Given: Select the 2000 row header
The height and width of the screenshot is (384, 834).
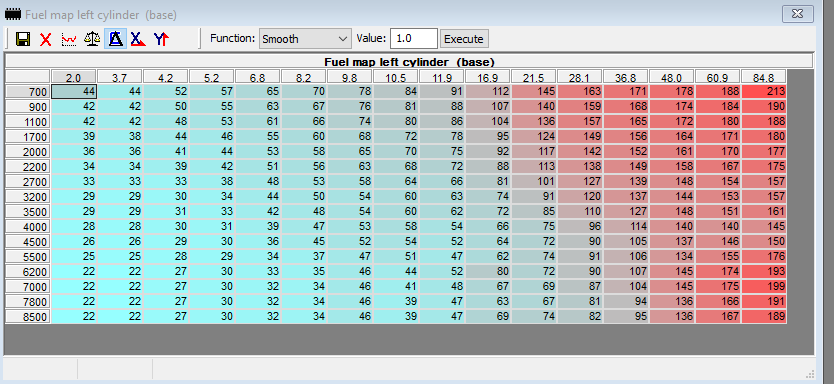Looking at the screenshot, I should point(28,152).
